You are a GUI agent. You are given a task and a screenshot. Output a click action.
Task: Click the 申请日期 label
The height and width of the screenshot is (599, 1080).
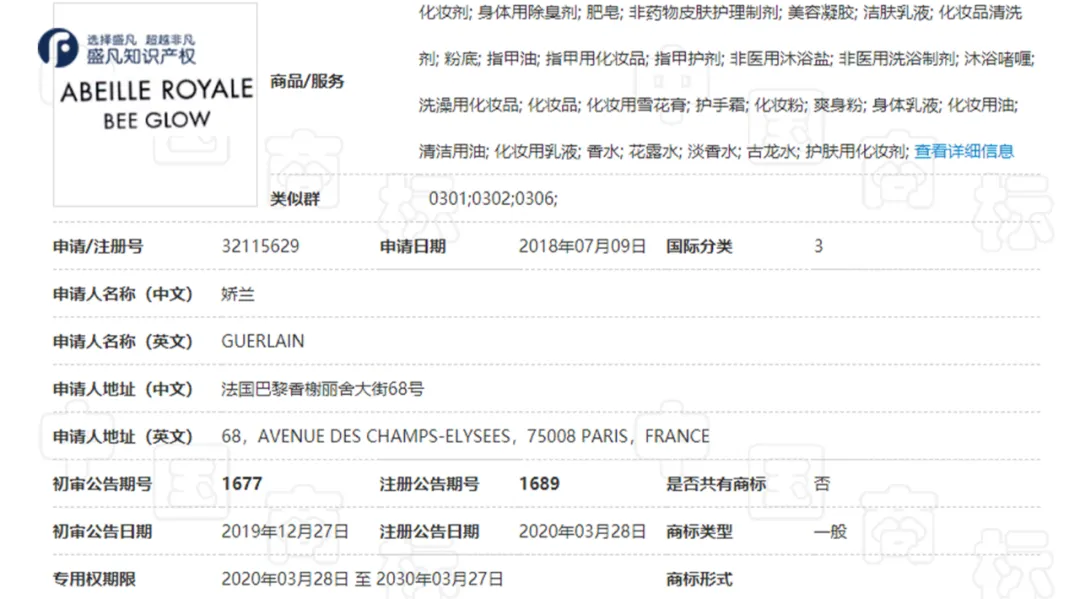413,246
